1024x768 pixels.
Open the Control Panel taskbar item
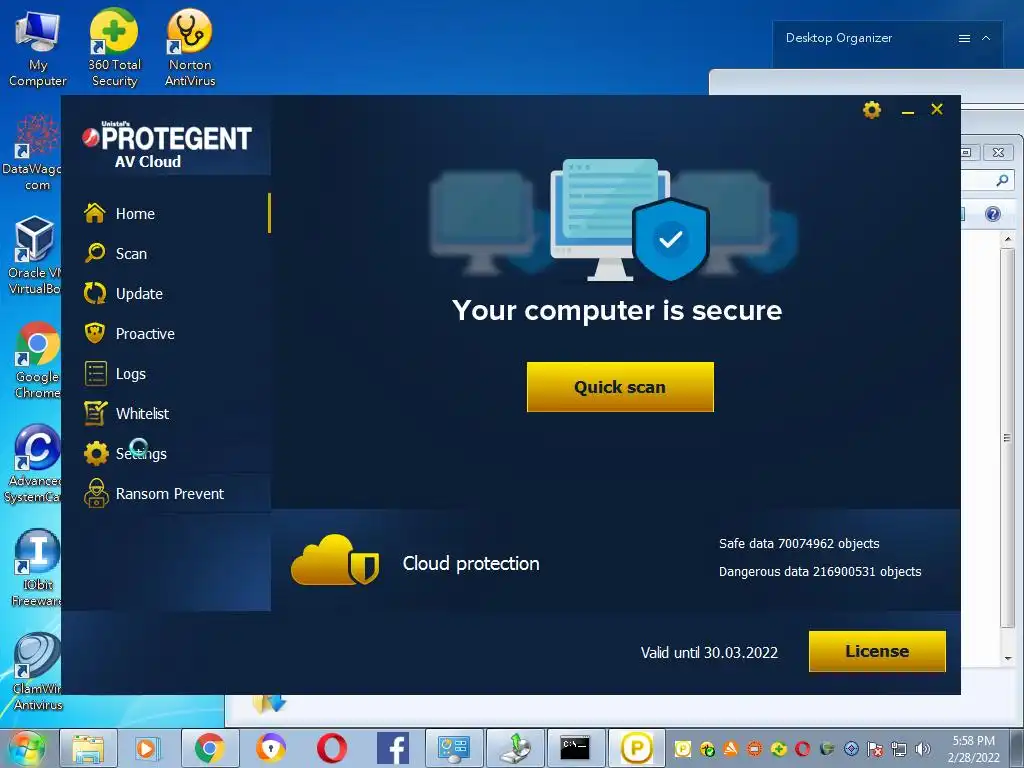pos(453,748)
